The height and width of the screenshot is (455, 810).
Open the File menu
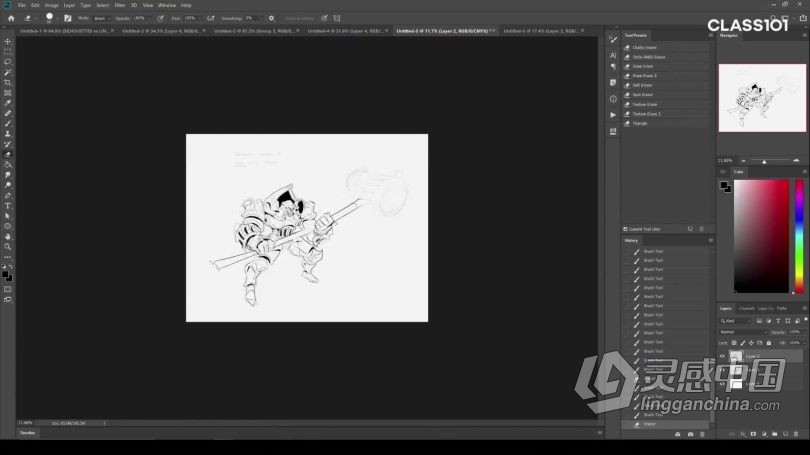[22, 5]
